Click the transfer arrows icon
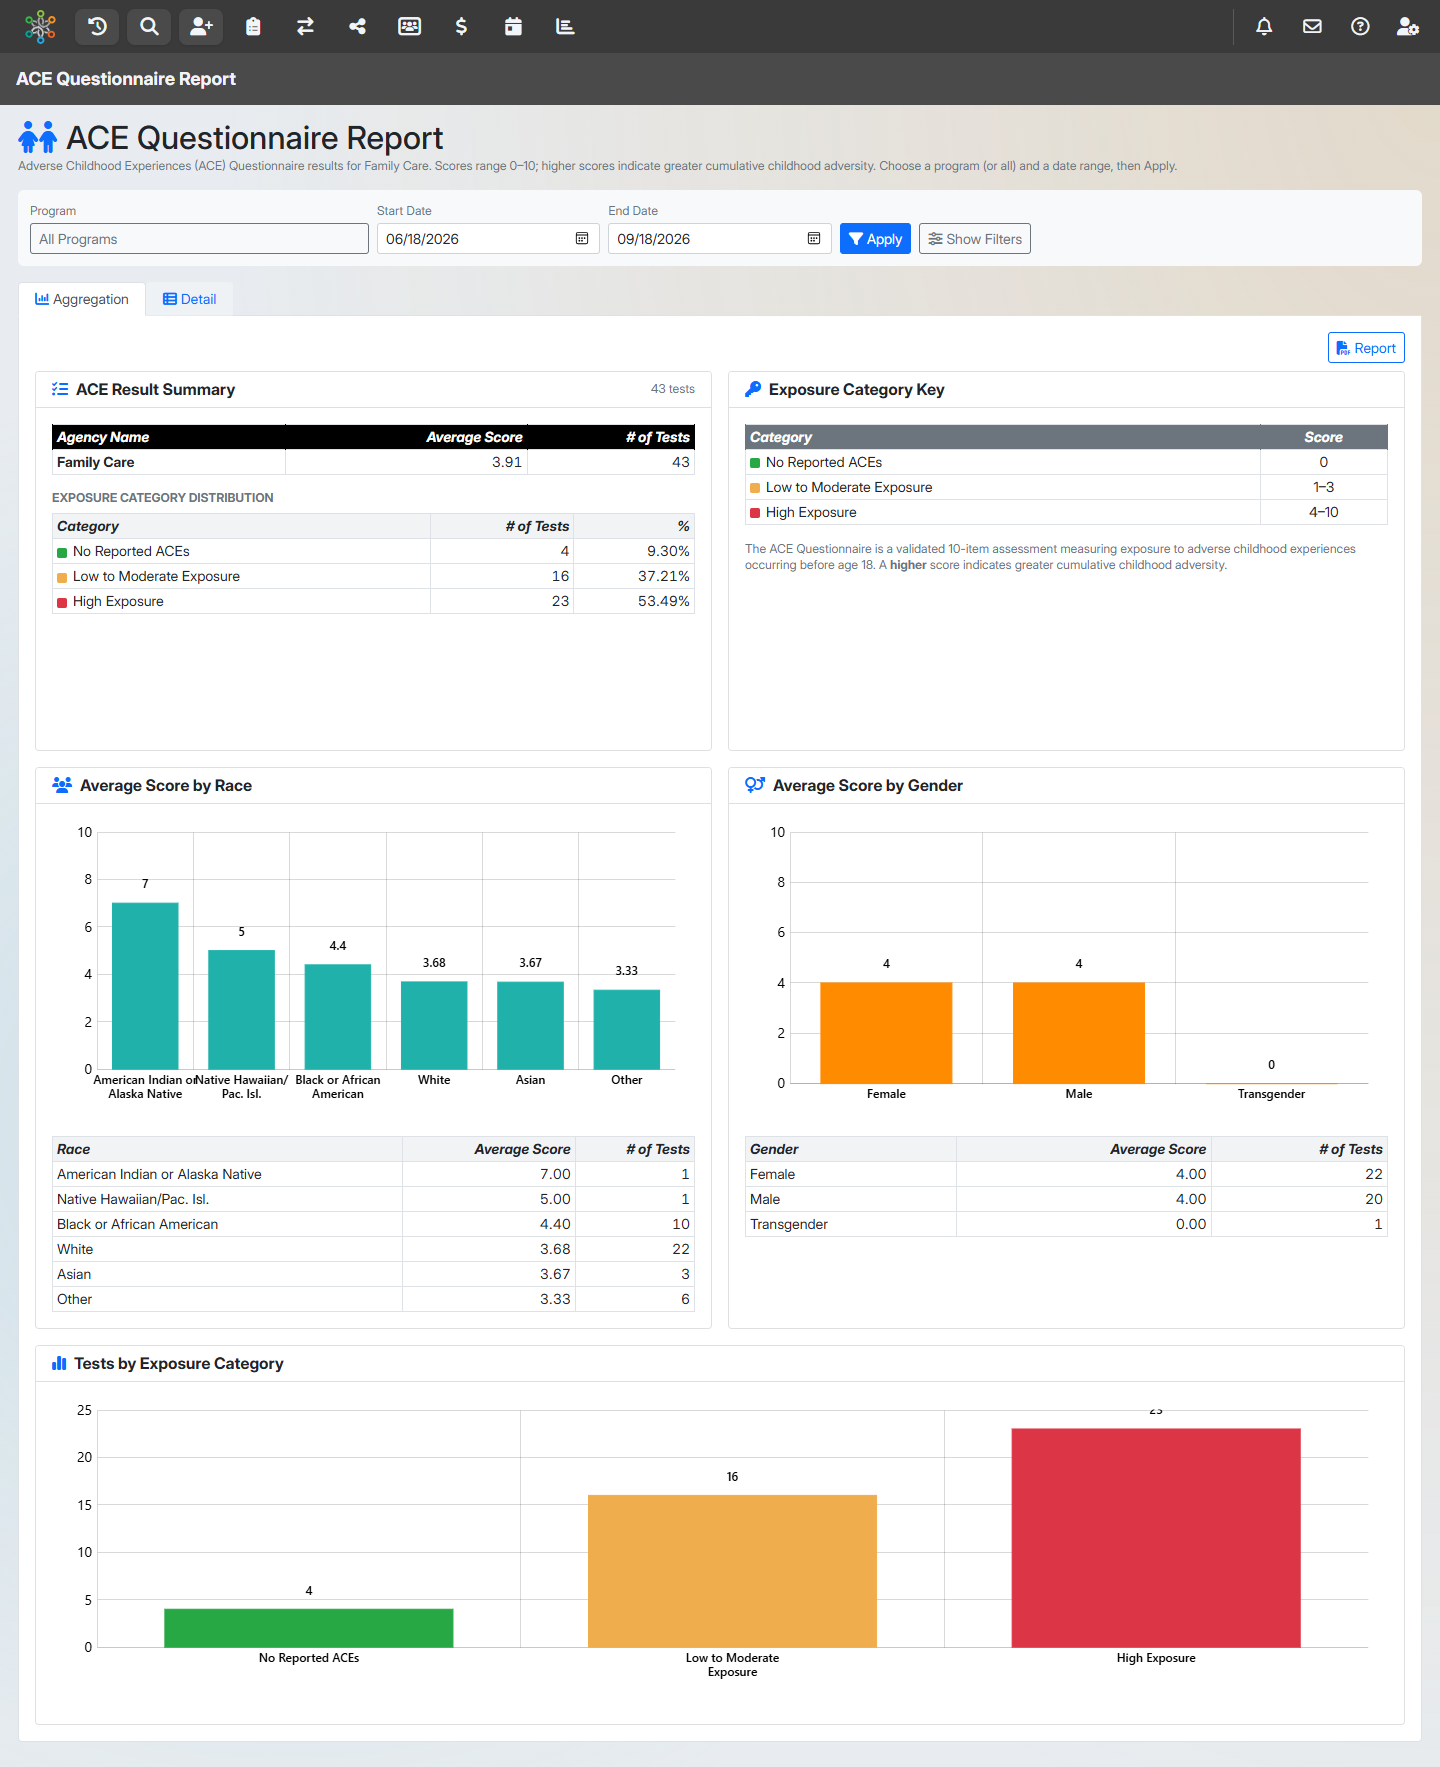Image resolution: width=1440 pixels, height=1767 pixels. [x=305, y=27]
